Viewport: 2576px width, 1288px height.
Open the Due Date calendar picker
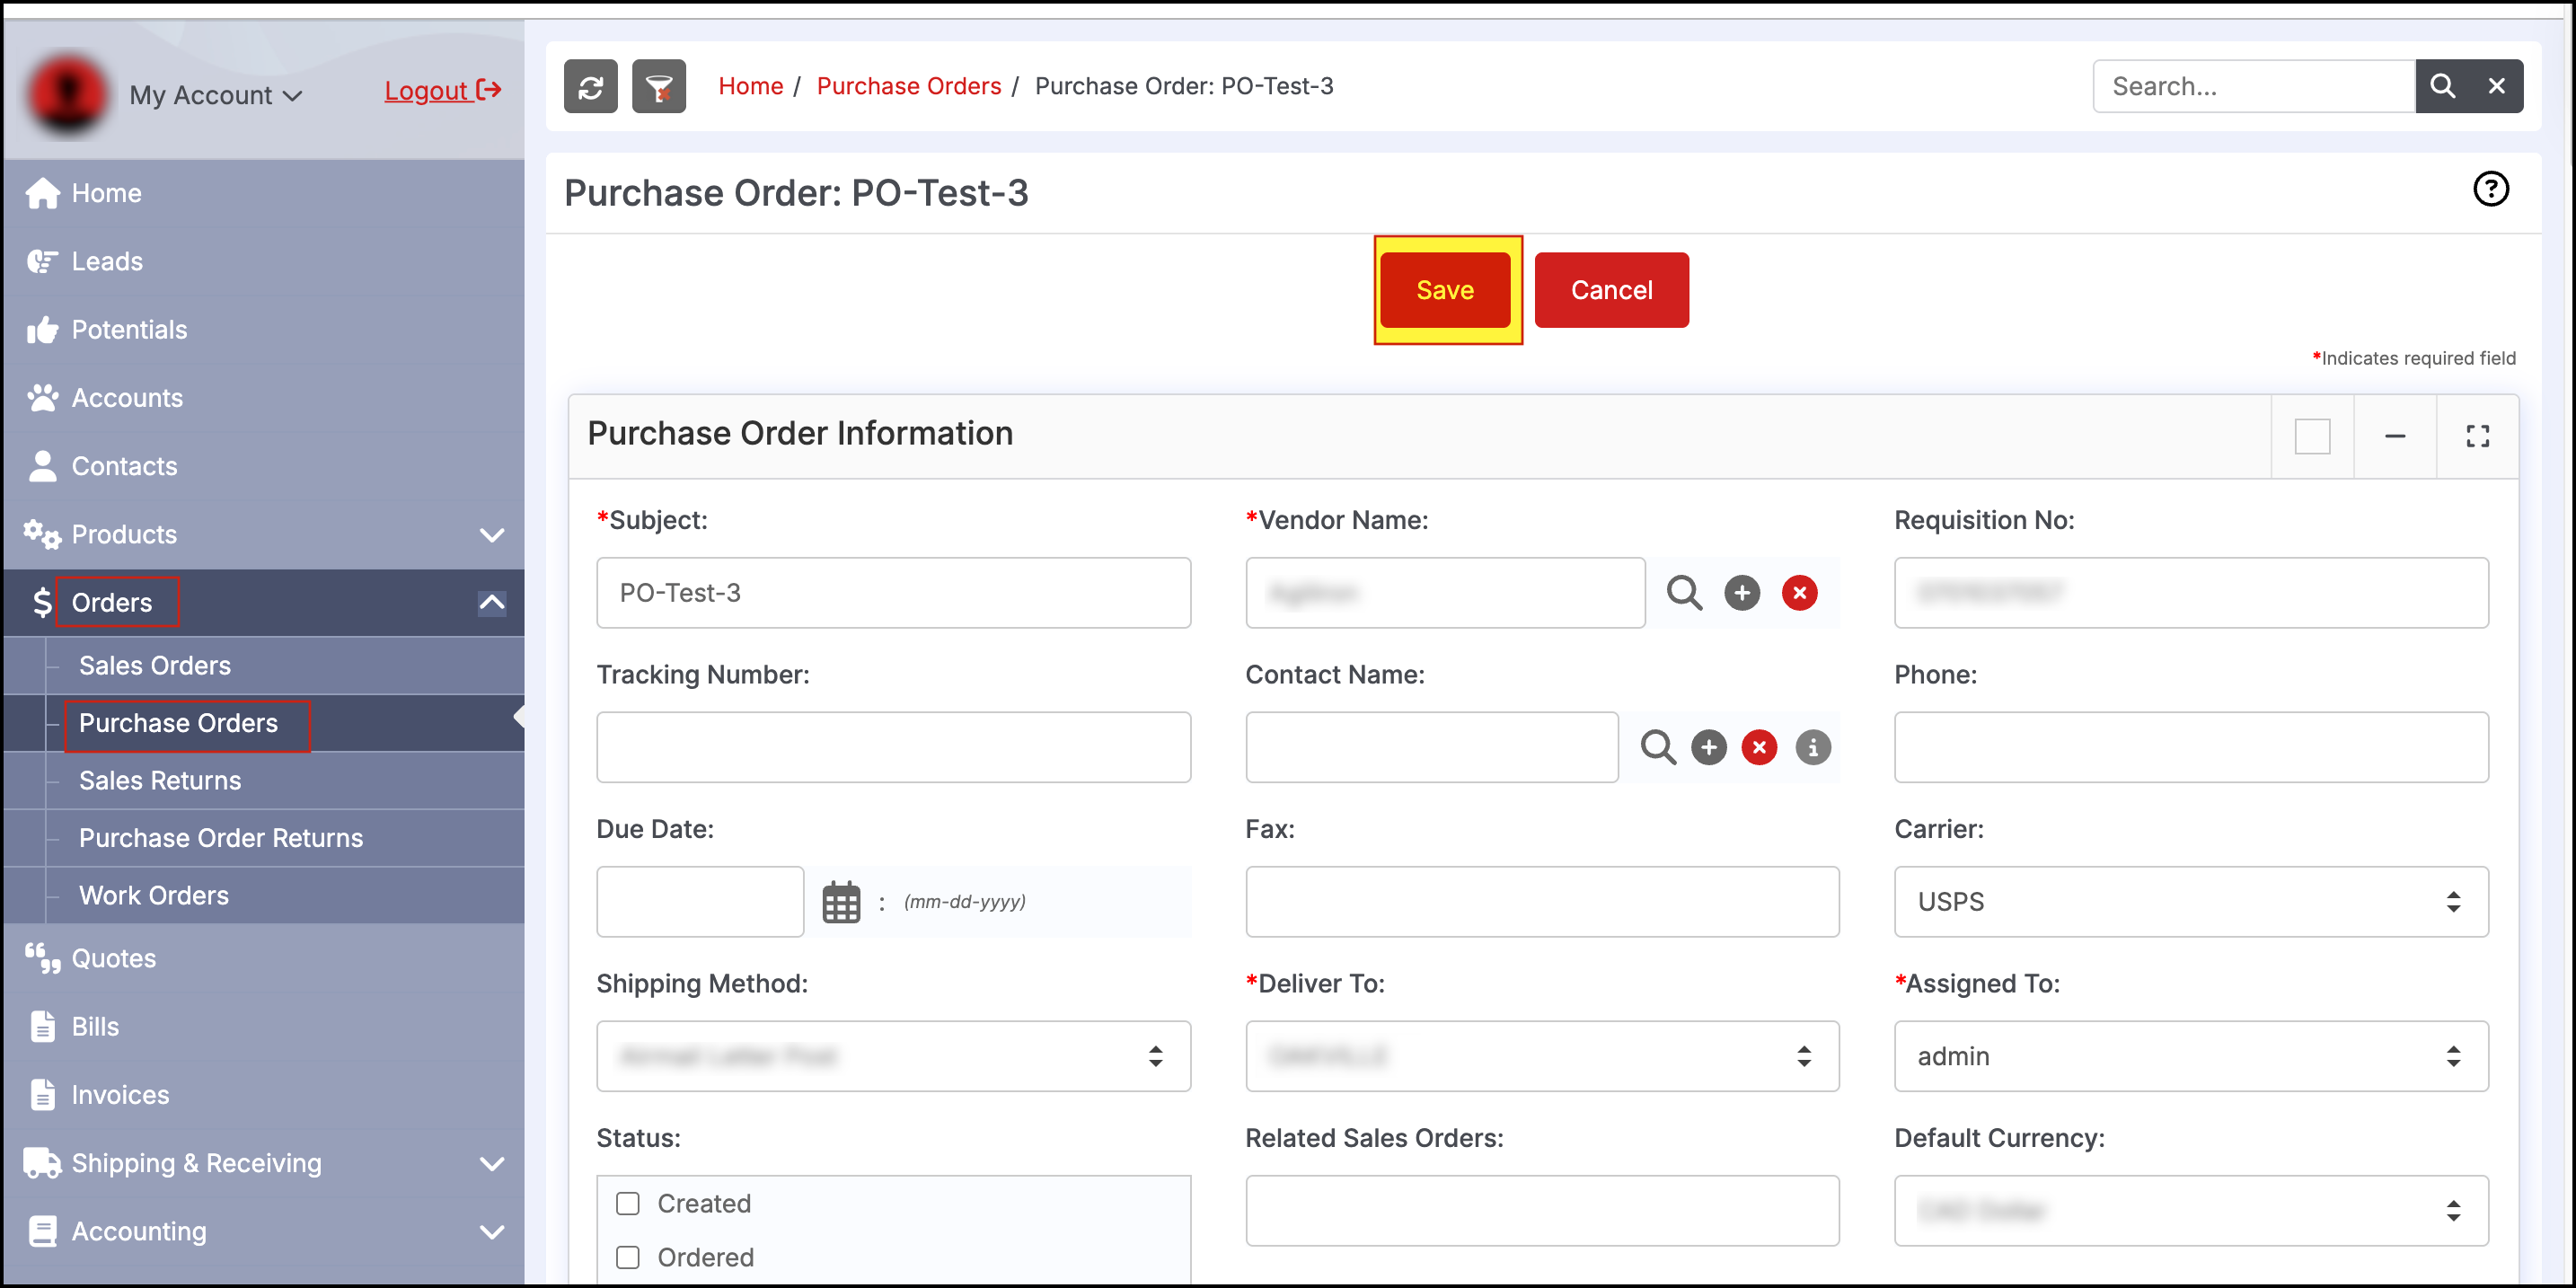tap(841, 902)
